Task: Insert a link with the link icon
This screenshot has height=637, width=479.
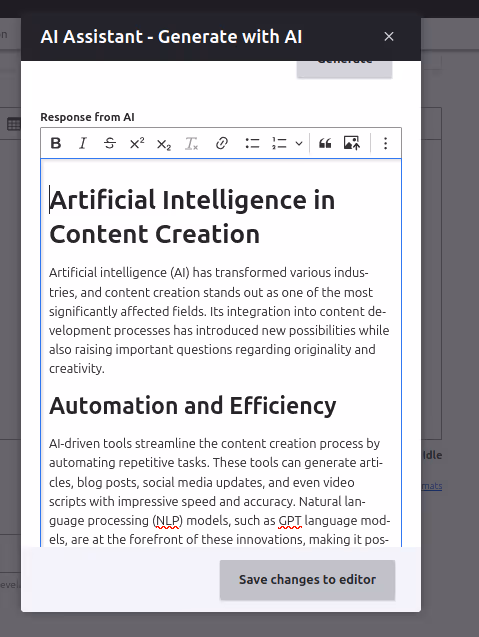Action: (x=221, y=143)
